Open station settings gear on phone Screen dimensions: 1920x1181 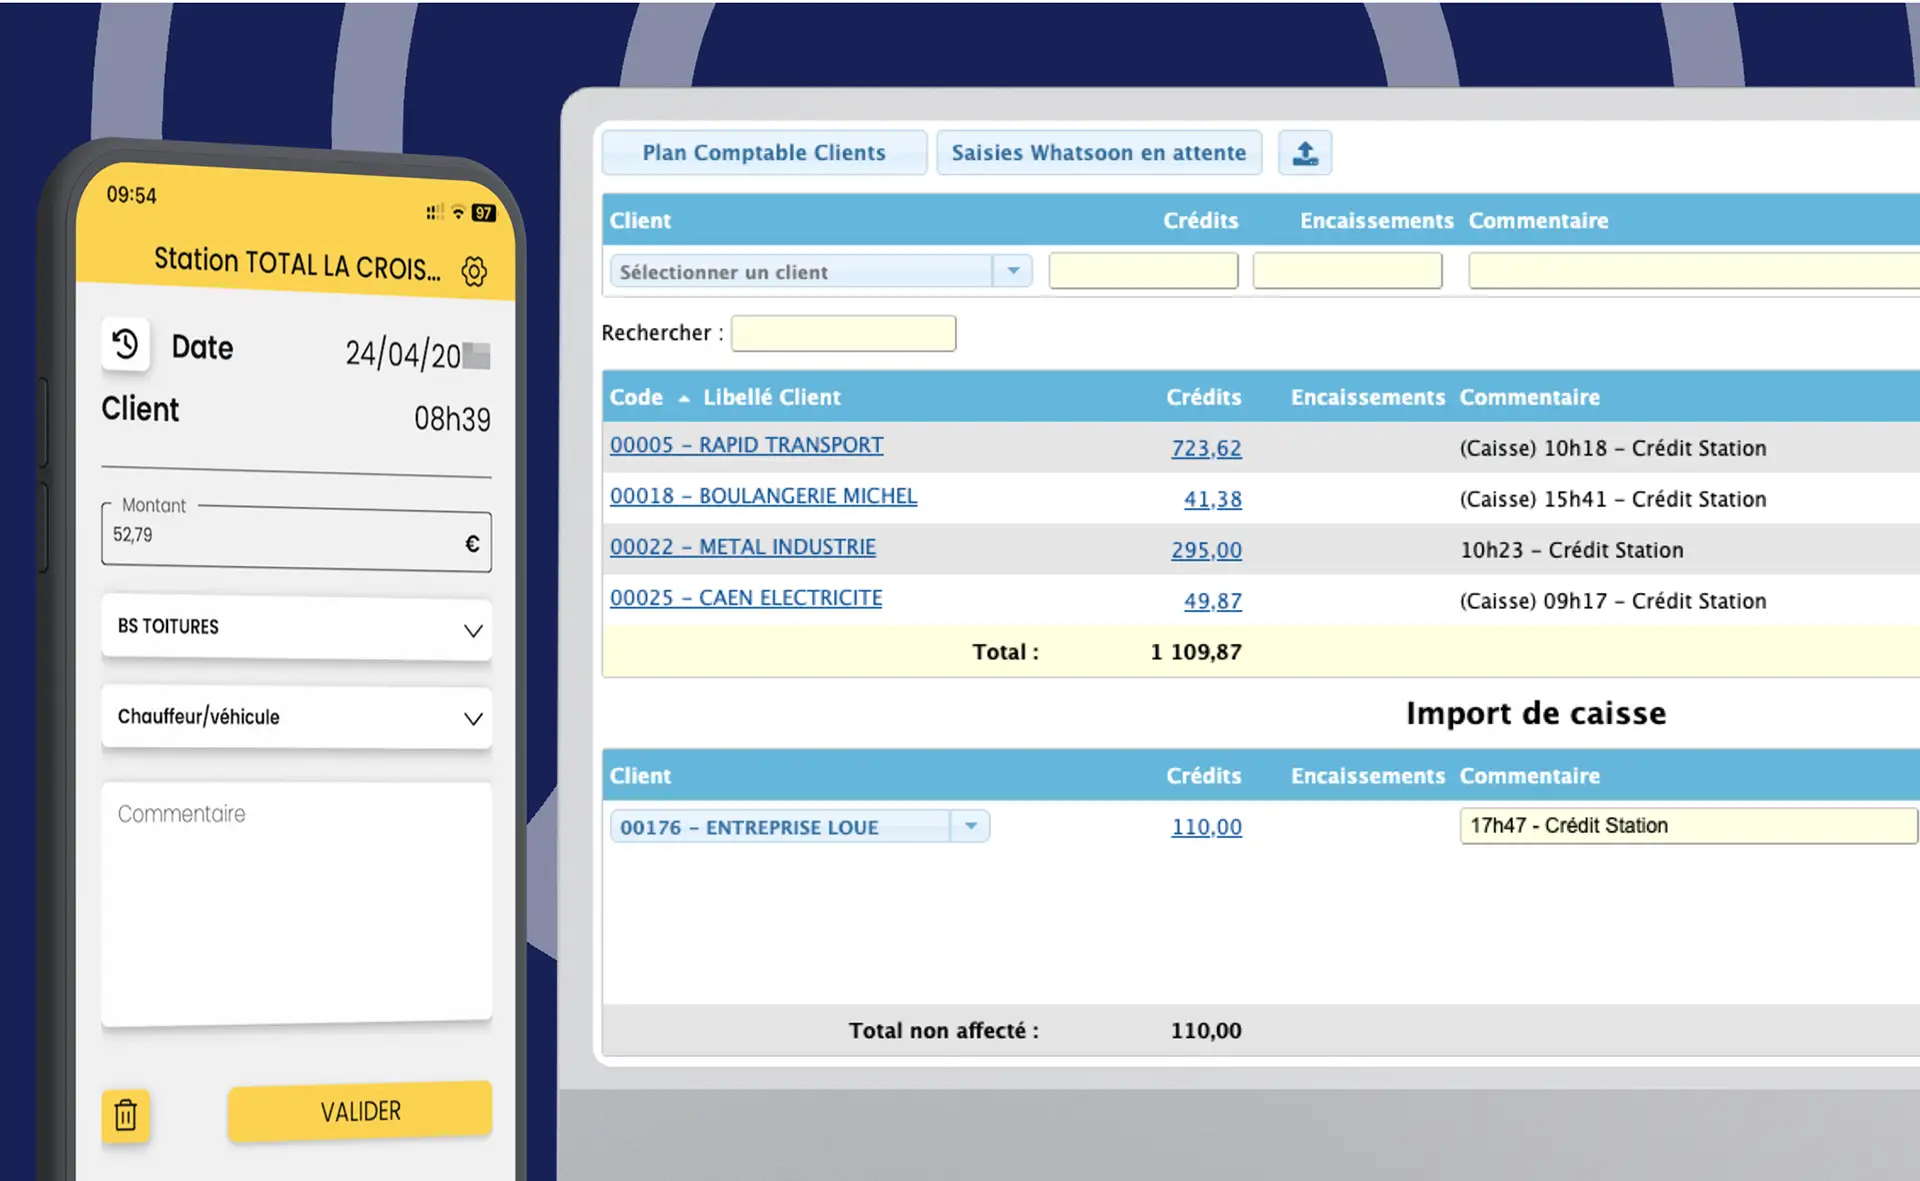(474, 271)
